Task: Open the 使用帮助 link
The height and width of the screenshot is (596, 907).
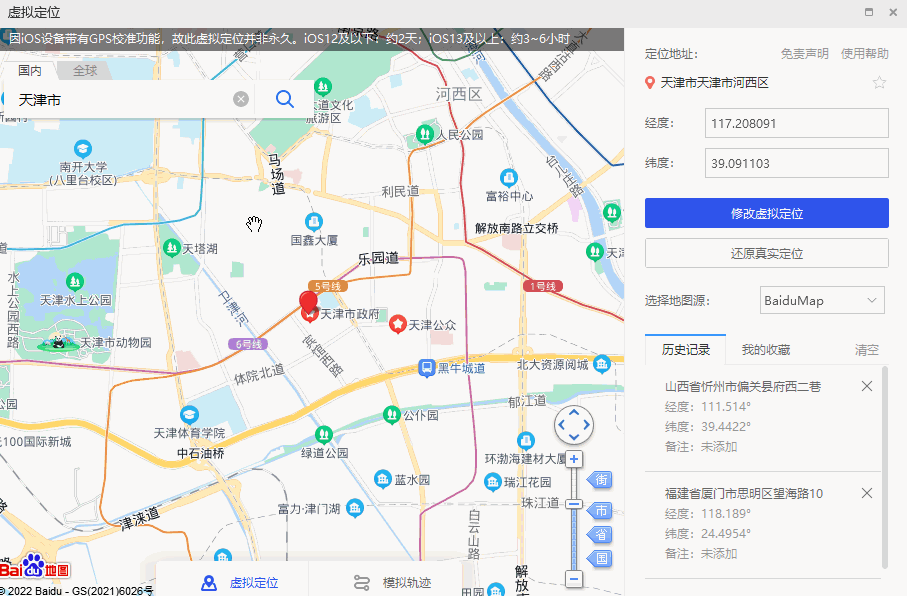Action: pos(864,54)
